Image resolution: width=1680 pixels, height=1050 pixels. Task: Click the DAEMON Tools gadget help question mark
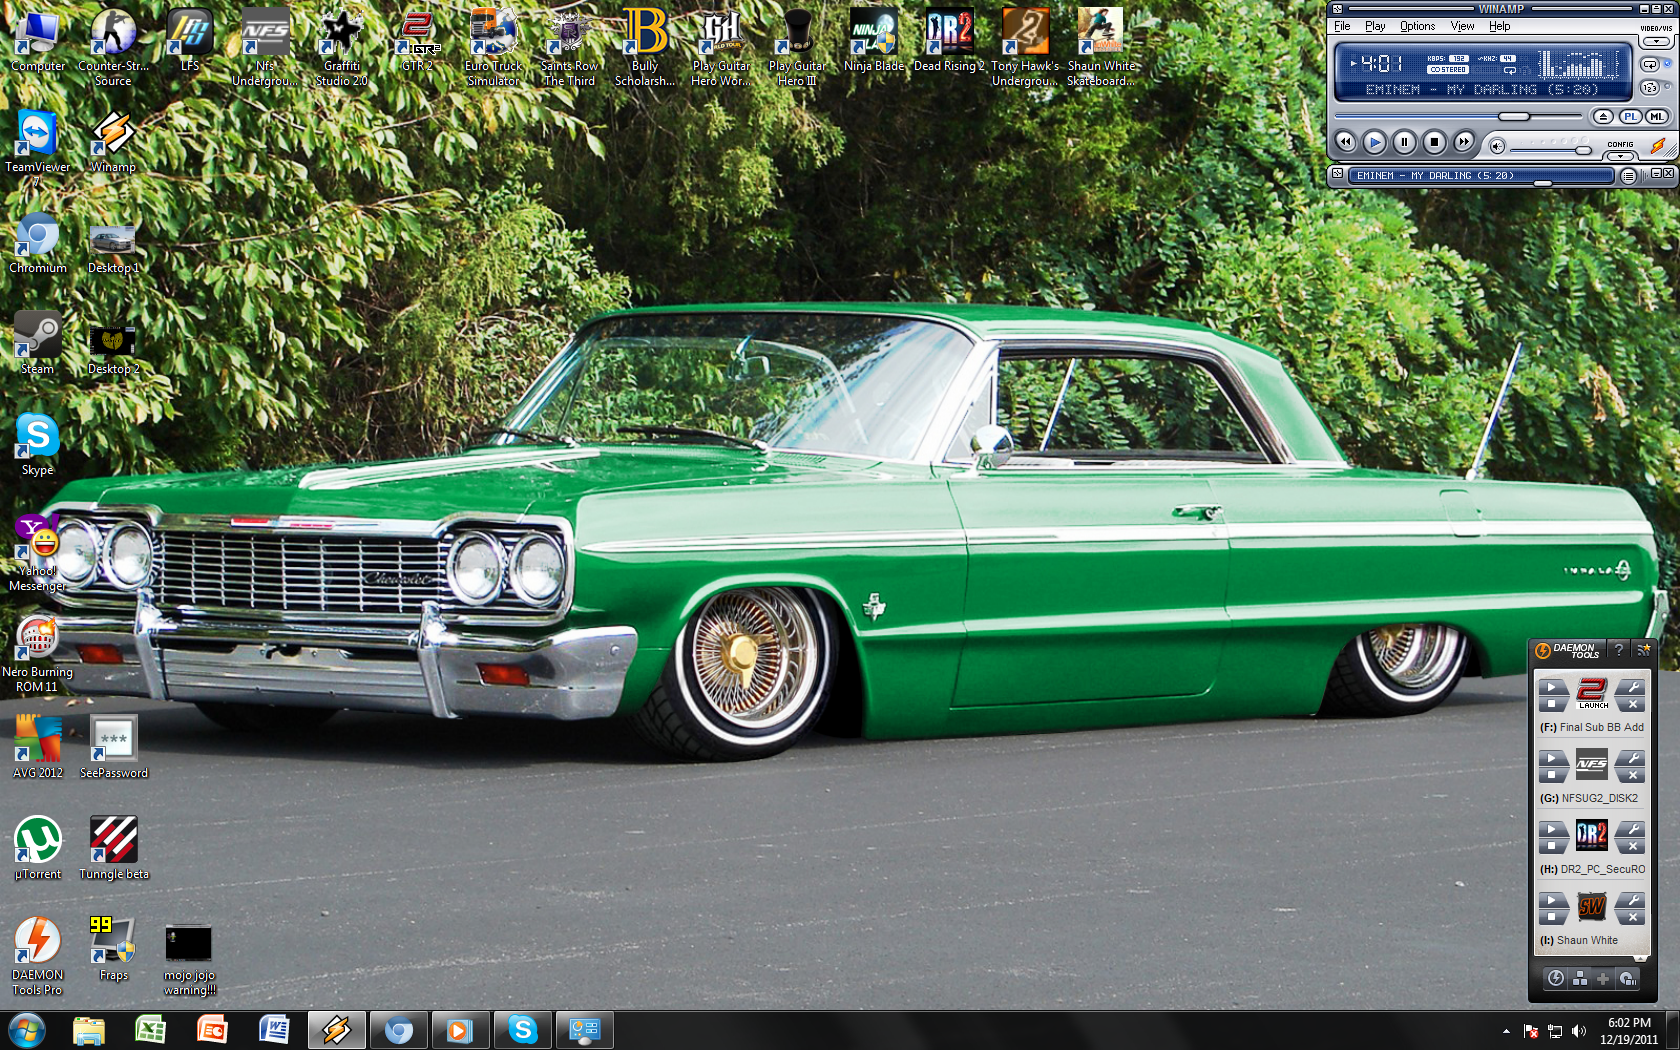pos(1618,650)
